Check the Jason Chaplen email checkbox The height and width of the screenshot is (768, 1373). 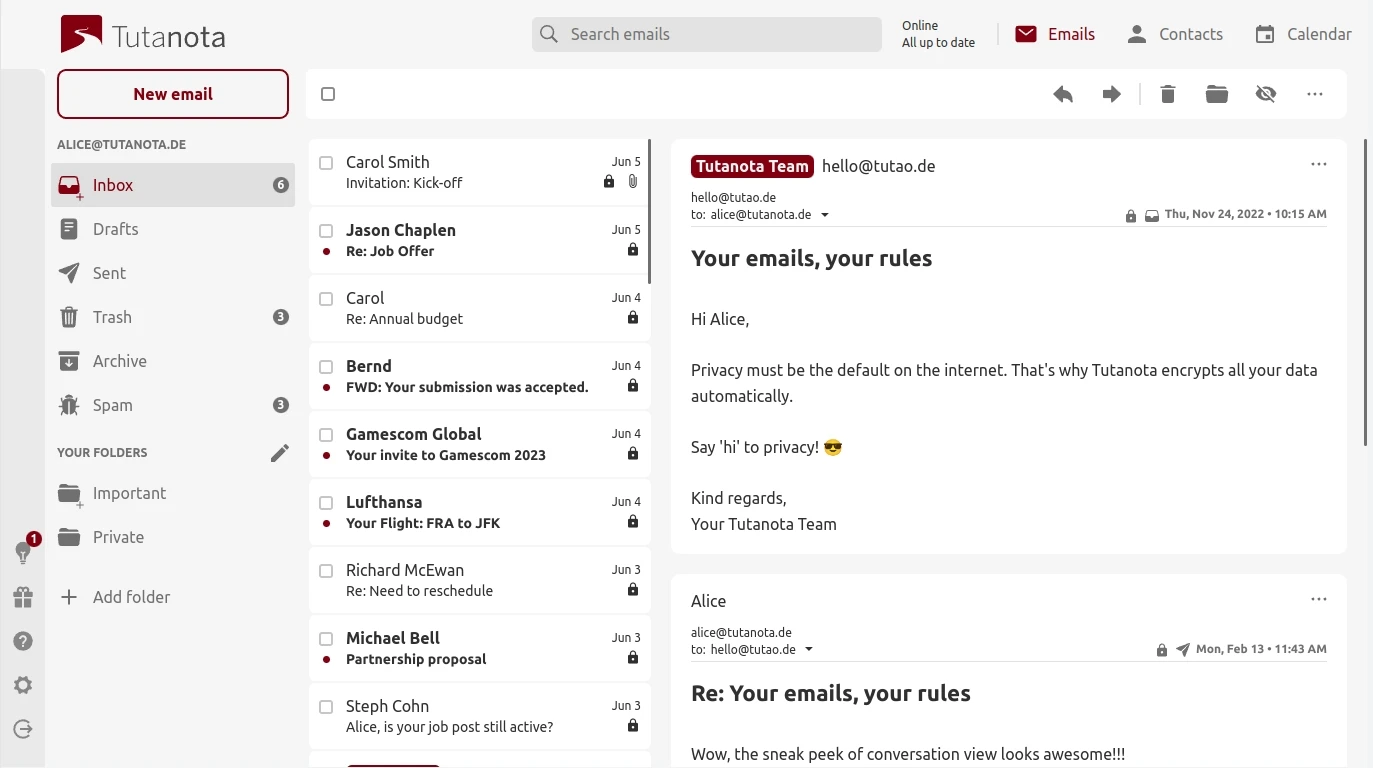pyautogui.click(x=326, y=230)
